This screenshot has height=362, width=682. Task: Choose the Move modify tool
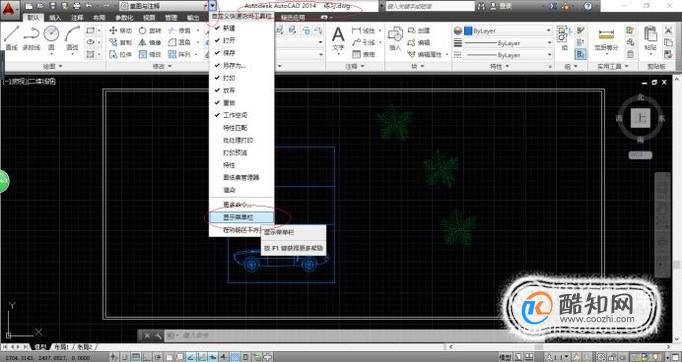point(120,30)
